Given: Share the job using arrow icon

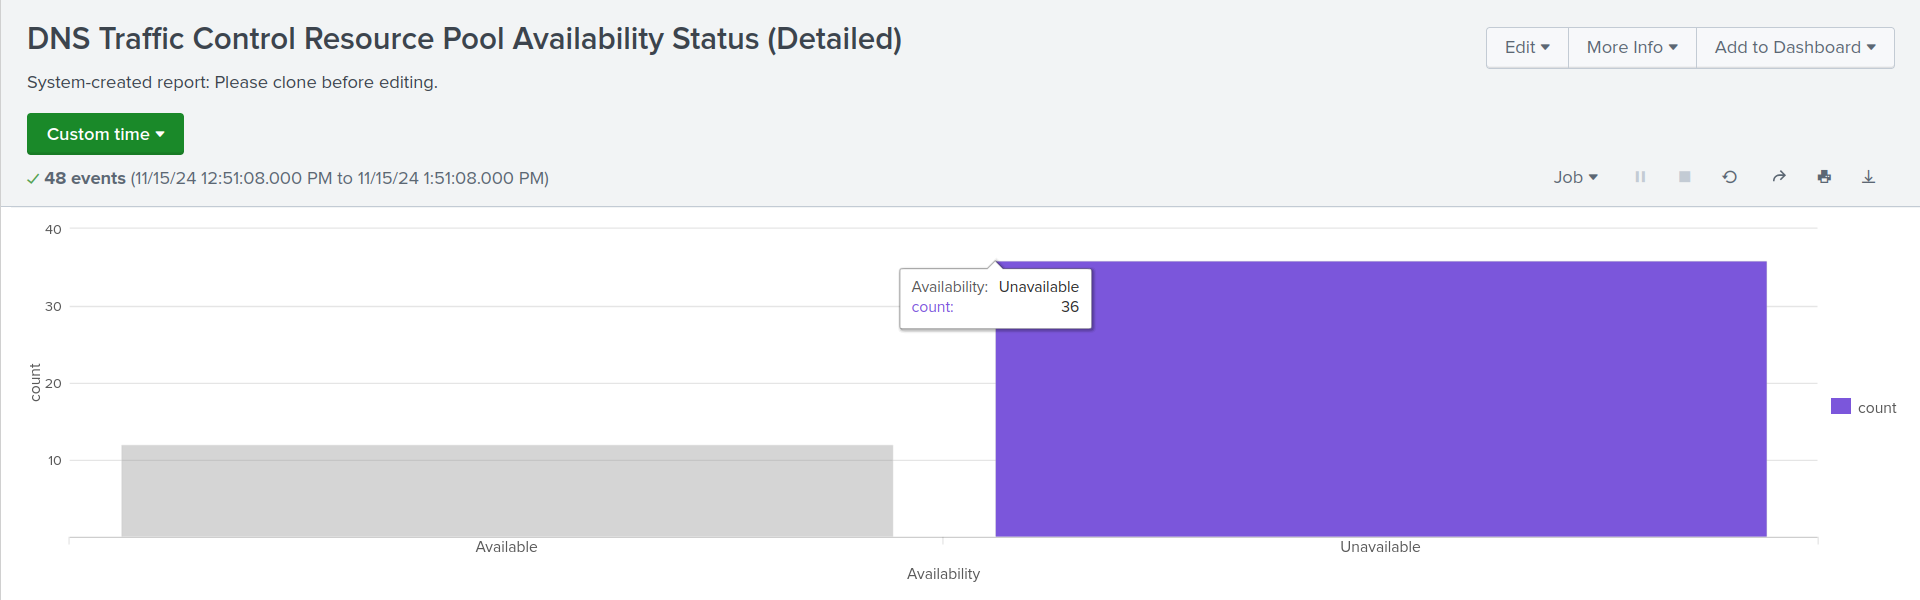Looking at the screenshot, I should (x=1779, y=177).
